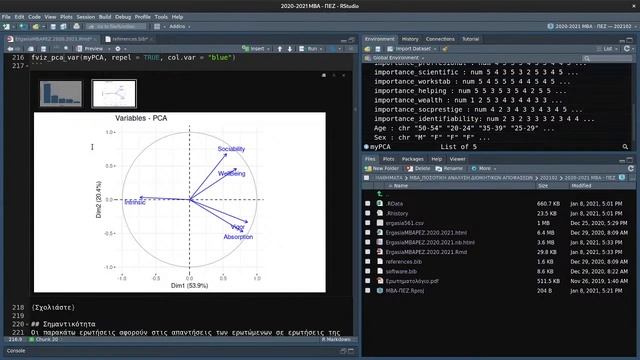The height and width of the screenshot is (360, 640).
Task: Open ergasia561.csv file link
Action: click(404, 223)
